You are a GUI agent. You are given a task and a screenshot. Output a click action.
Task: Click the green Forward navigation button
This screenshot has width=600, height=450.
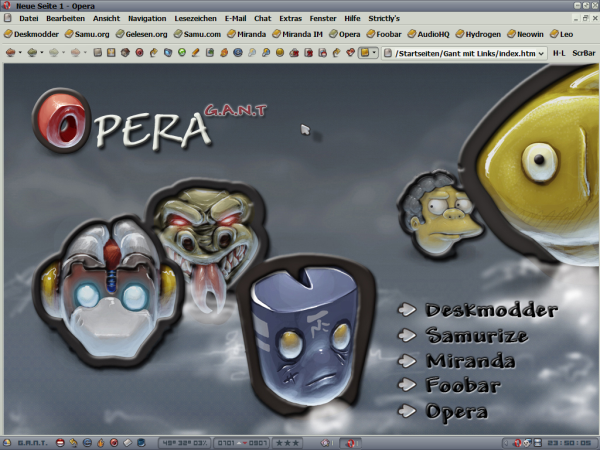pyautogui.click(x=32, y=53)
